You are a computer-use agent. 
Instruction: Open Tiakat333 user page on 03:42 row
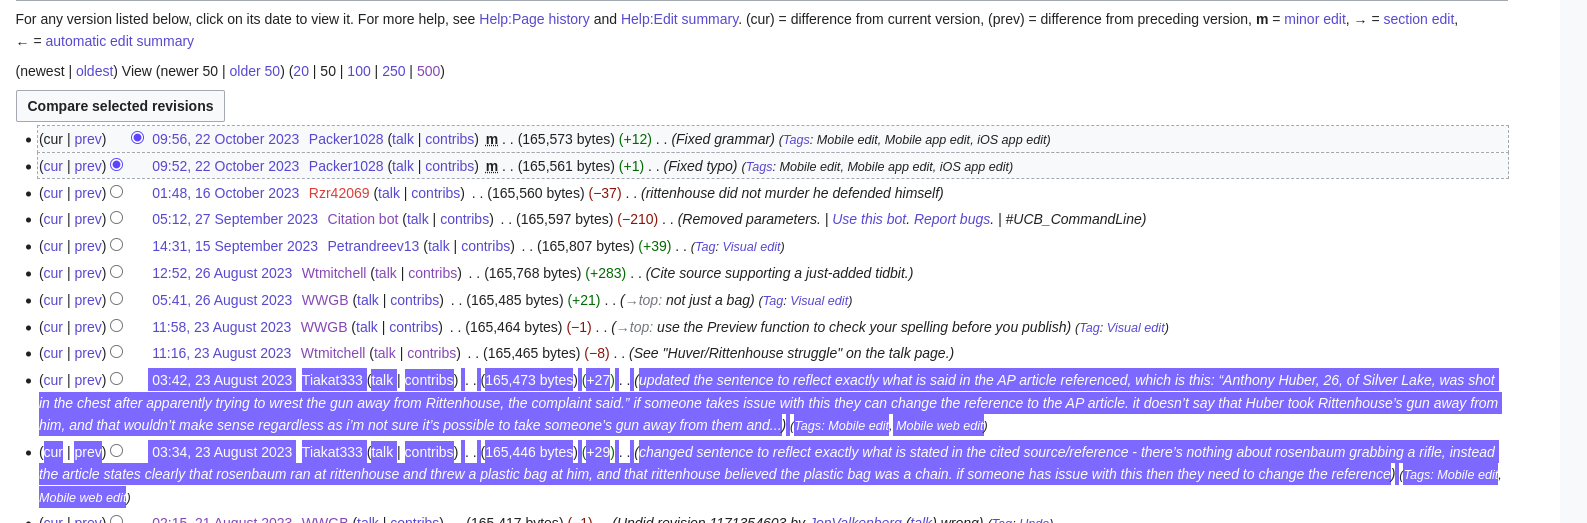pos(332,380)
